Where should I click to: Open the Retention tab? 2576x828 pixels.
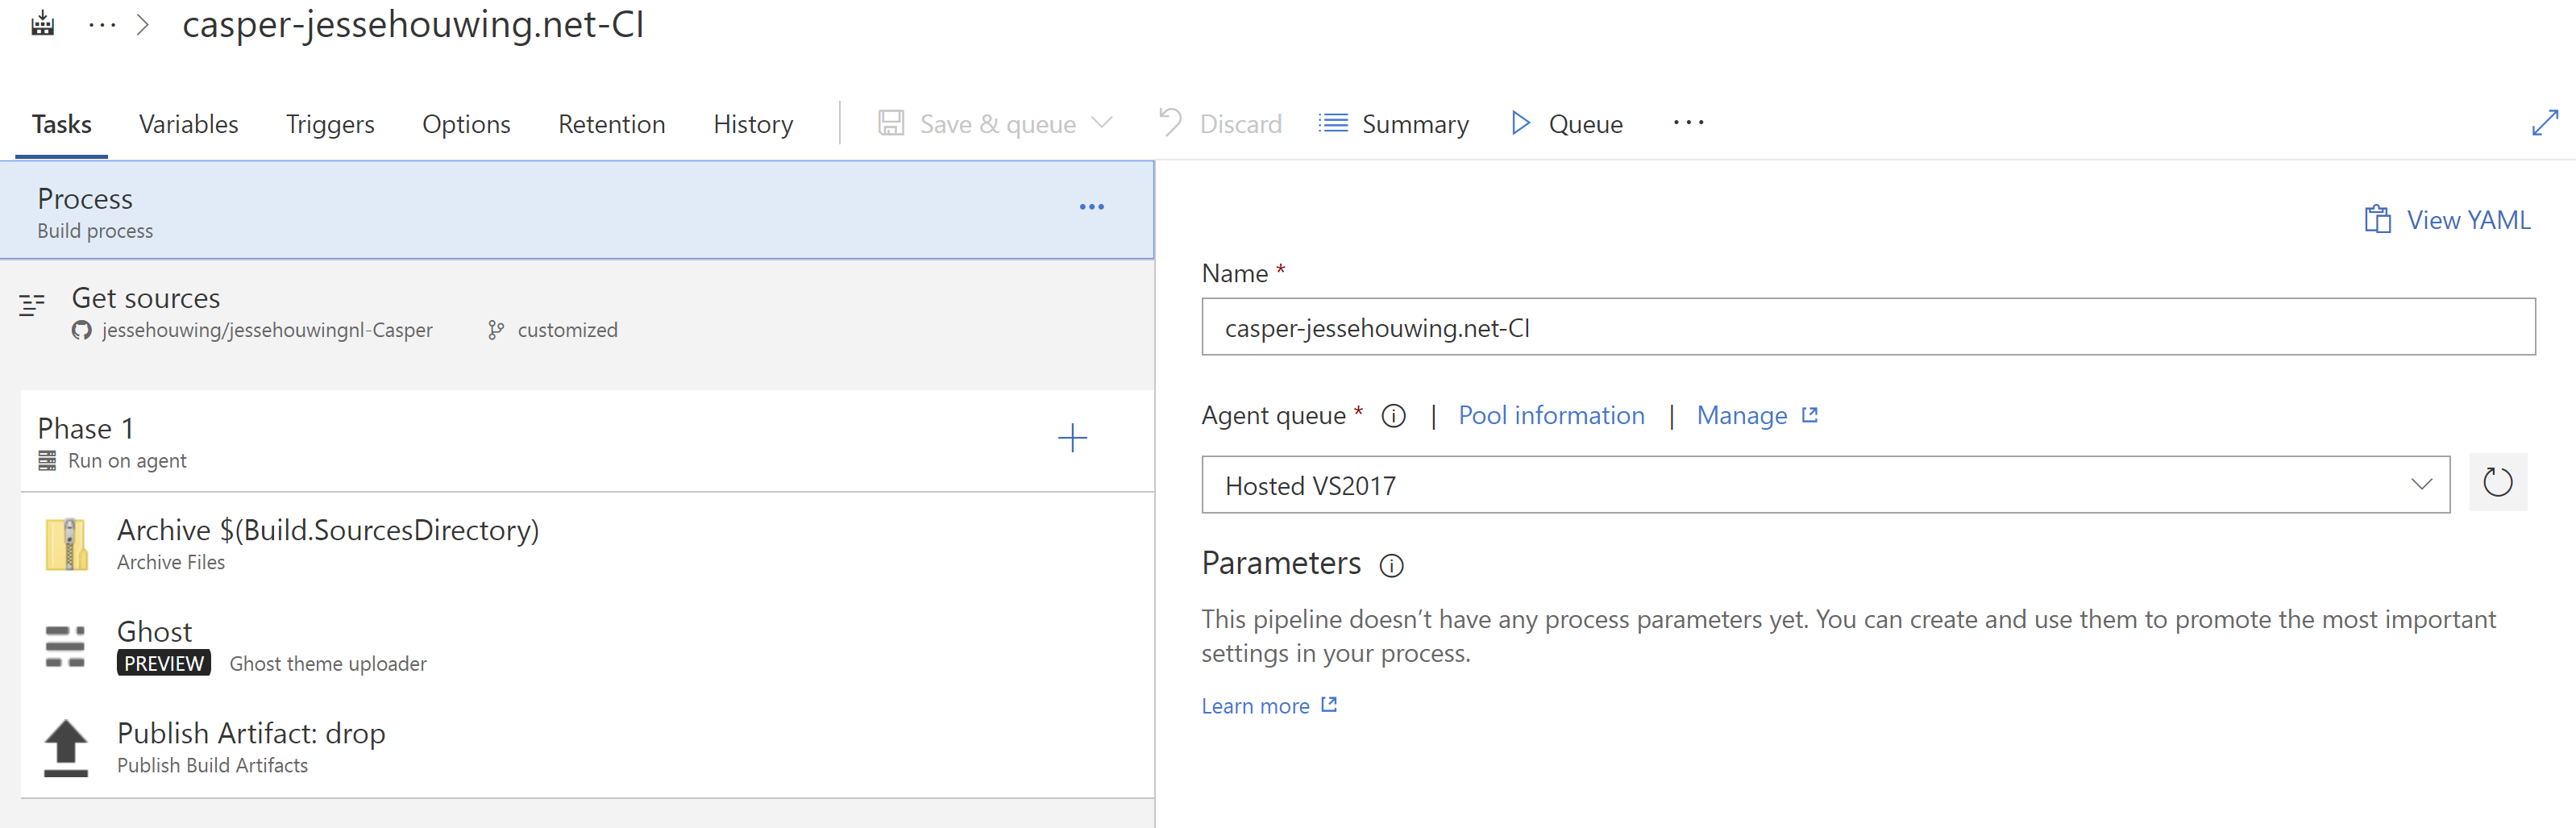click(611, 124)
